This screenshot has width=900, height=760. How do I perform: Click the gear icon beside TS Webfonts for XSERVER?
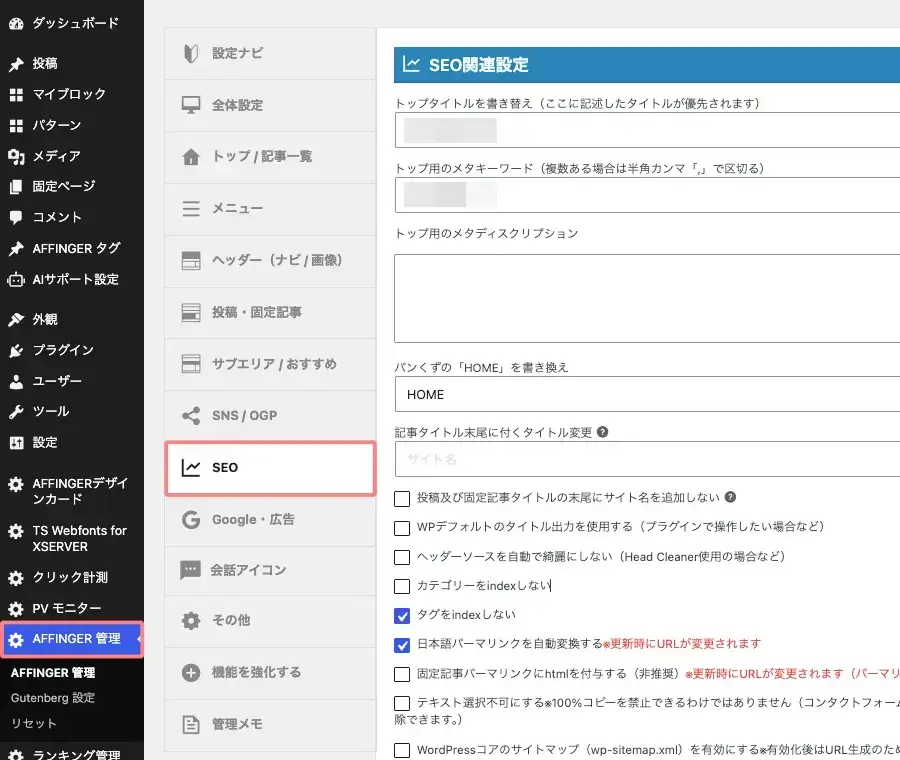(16, 531)
